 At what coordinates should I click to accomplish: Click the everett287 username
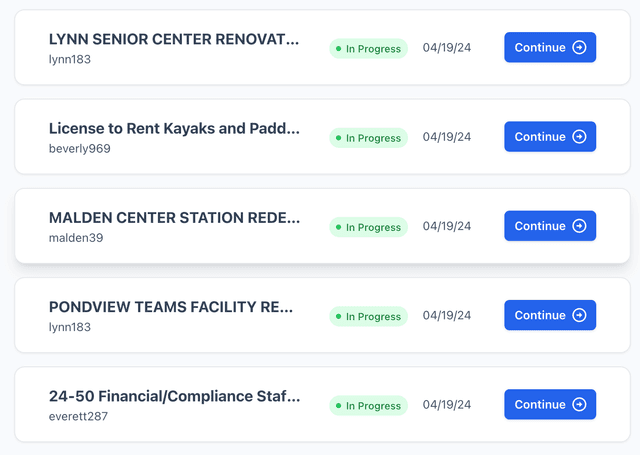pyautogui.click(x=78, y=416)
